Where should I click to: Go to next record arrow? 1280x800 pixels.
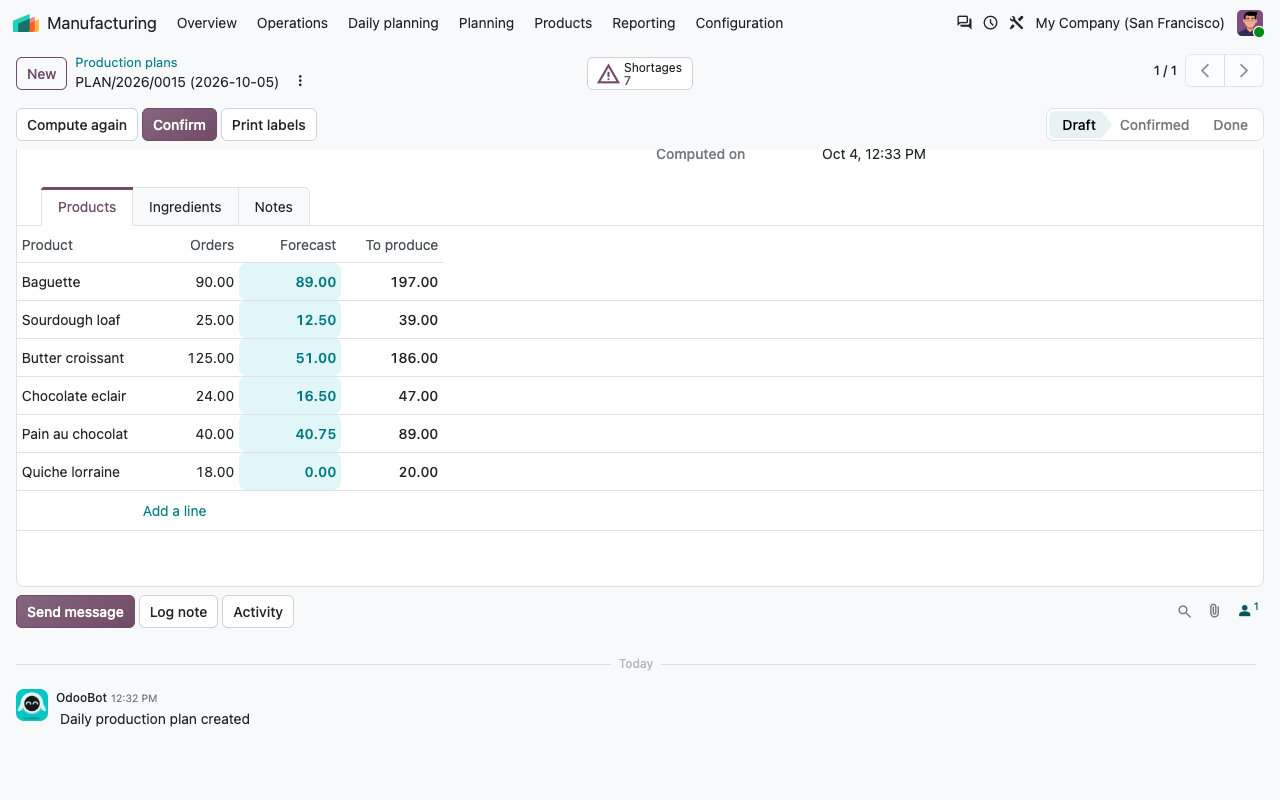tap(1244, 71)
